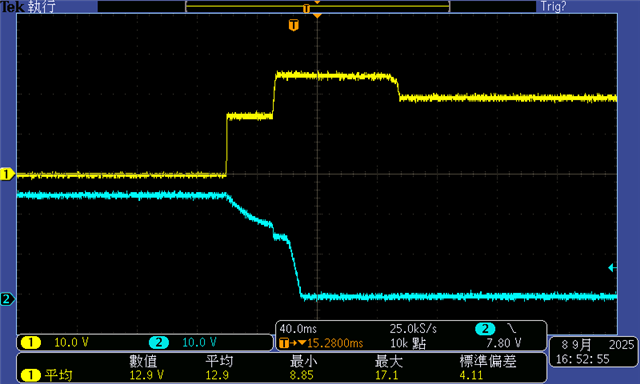Click the cyan trigger level arrow

[612, 268]
